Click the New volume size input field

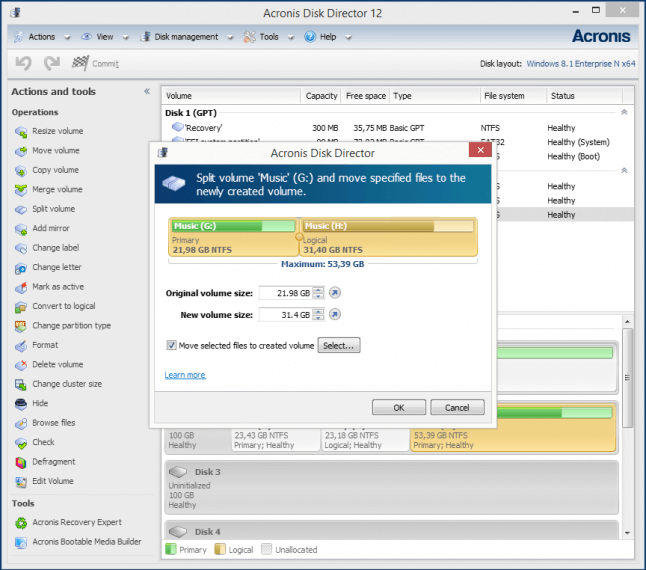(x=284, y=315)
